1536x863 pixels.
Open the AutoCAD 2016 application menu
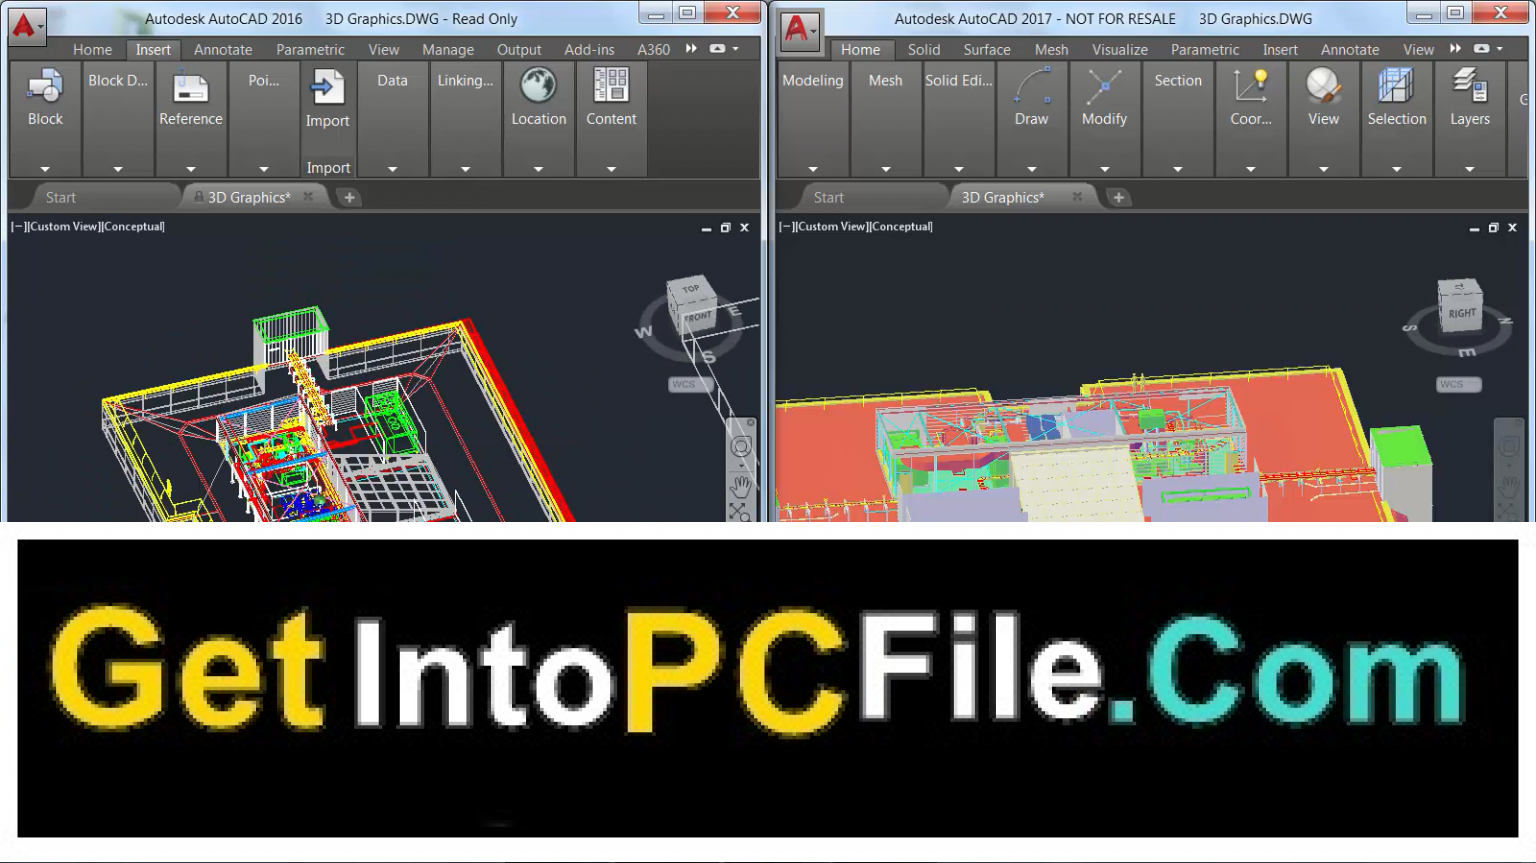pyautogui.click(x=27, y=27)
